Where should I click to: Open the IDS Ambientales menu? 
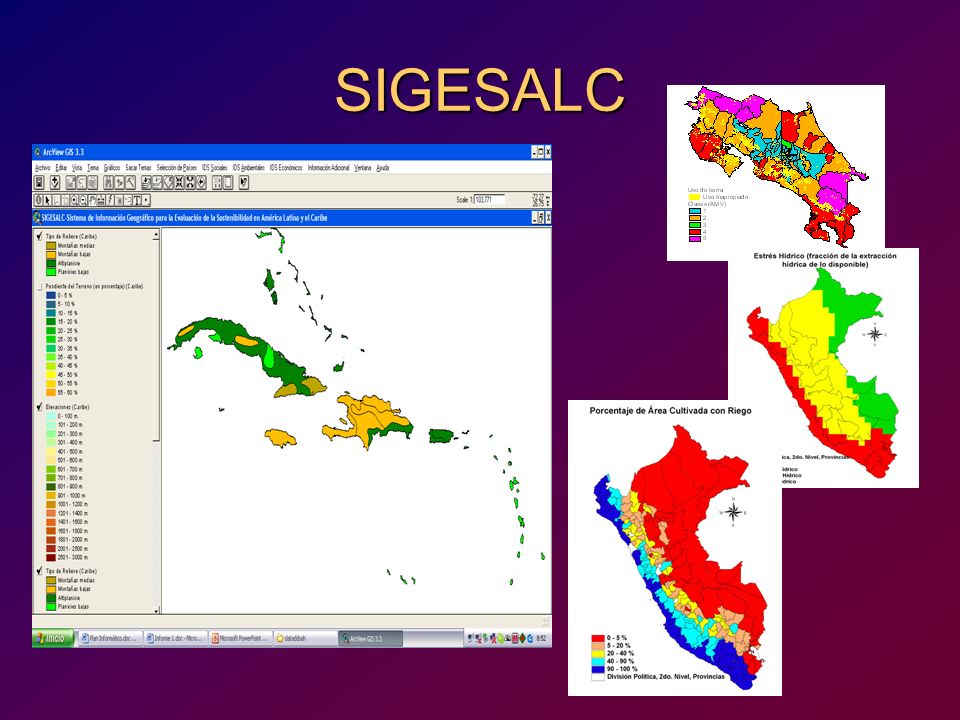tap(249, 167)
